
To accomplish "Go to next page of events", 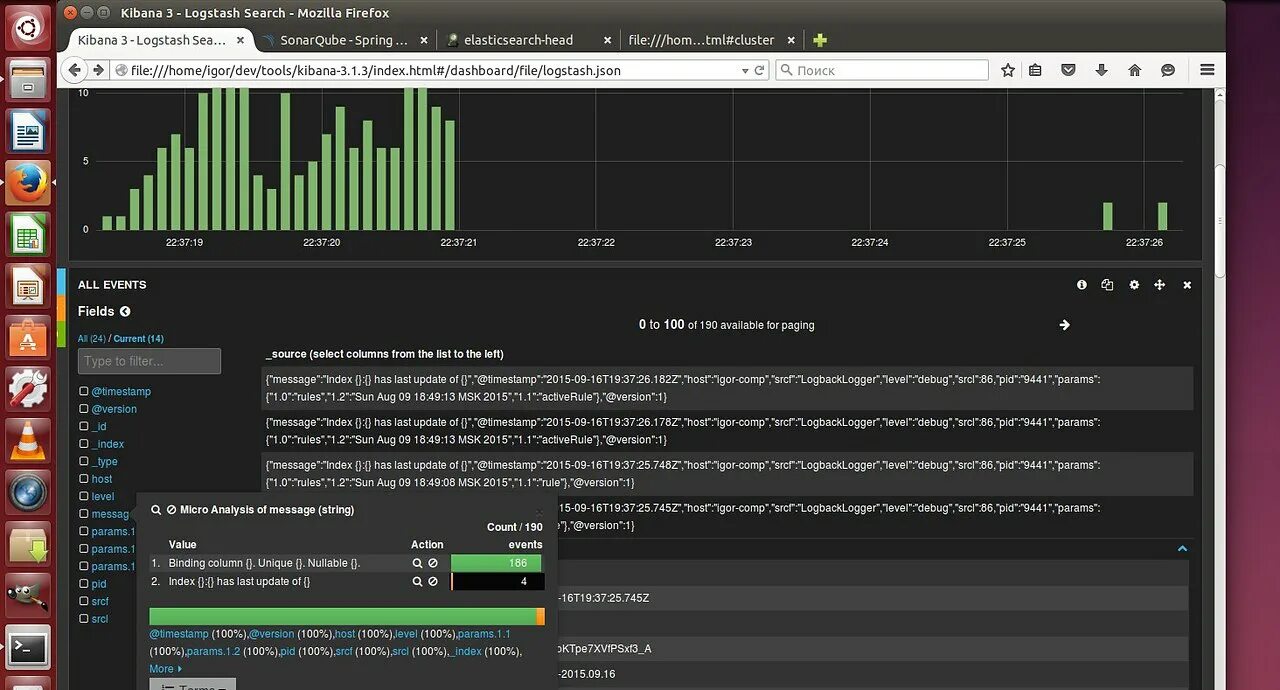I will click(1064, 325).
